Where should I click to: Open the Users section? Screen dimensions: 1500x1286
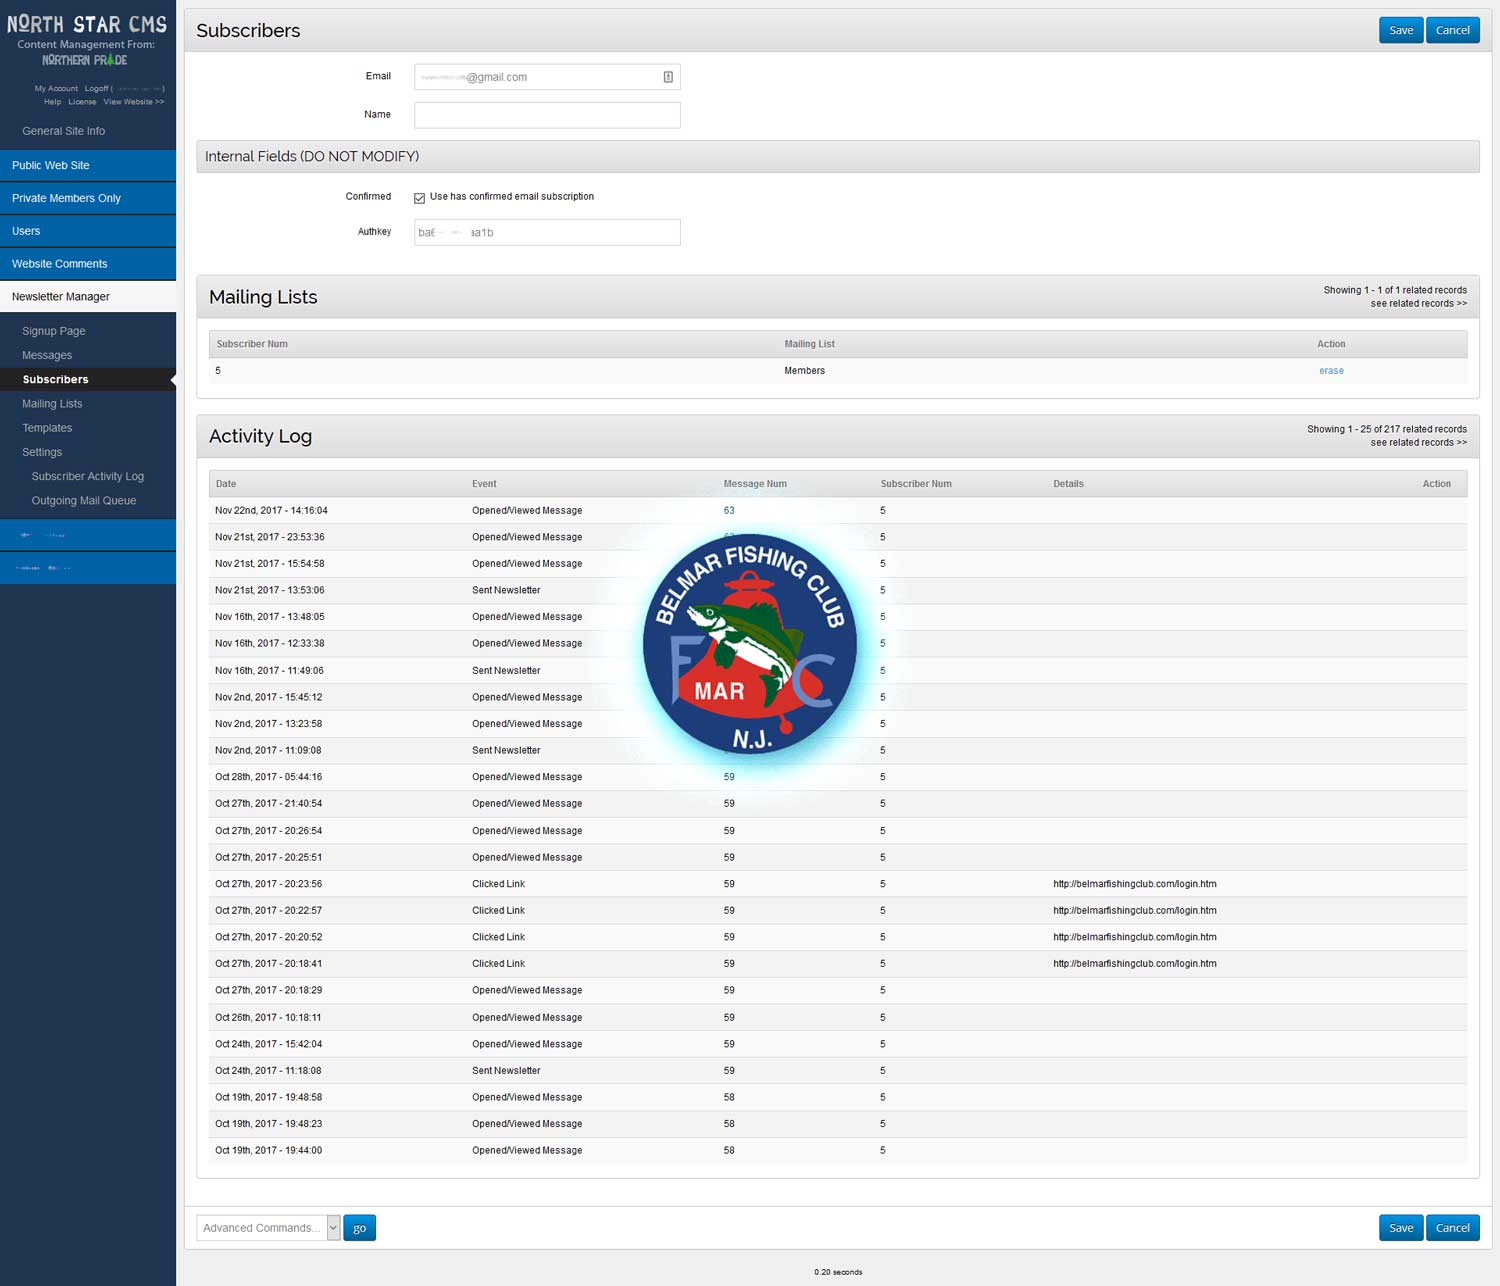[x=88, y=231]
